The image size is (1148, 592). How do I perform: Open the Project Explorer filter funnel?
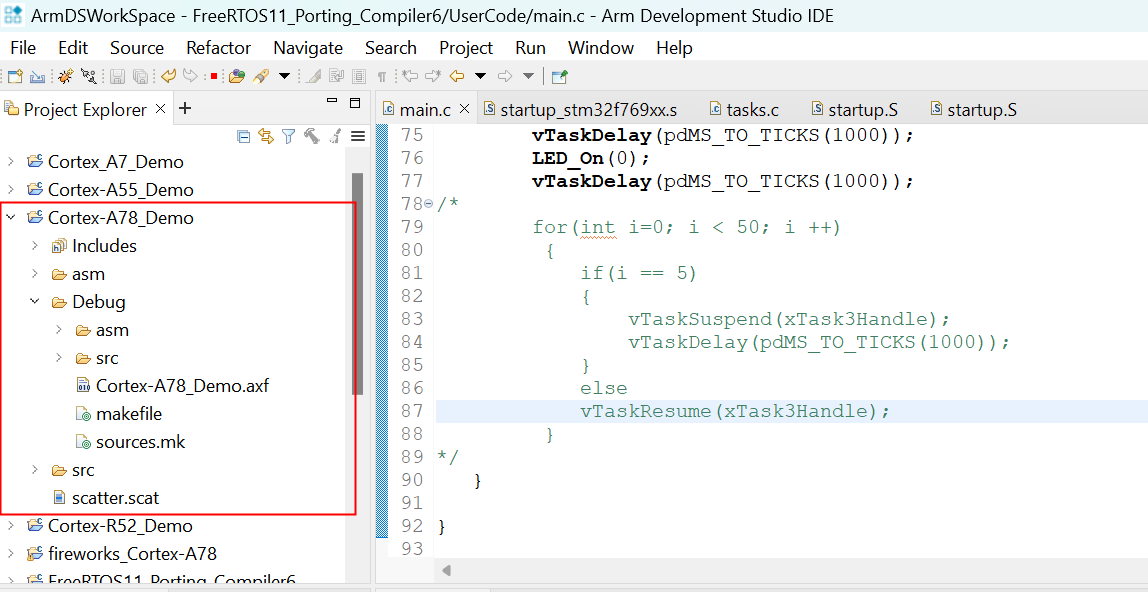[x=288, y=136]
